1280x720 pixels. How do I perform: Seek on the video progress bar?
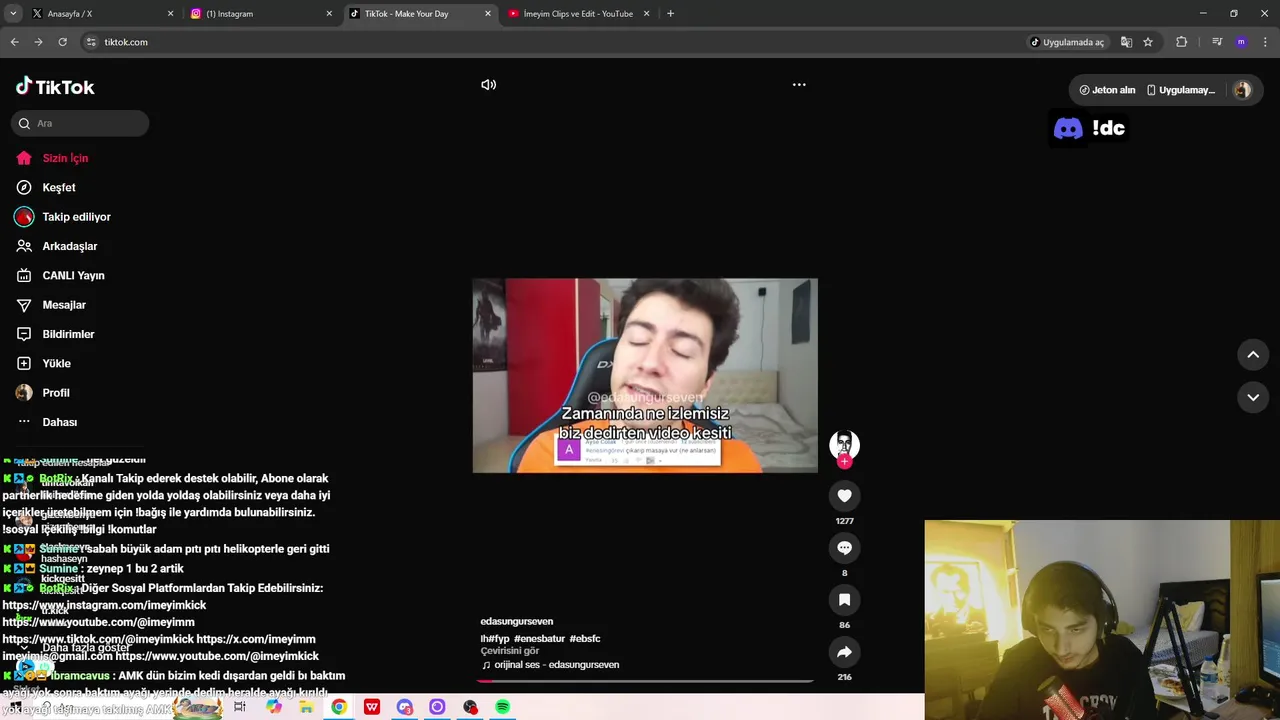[x=645, y=681]
